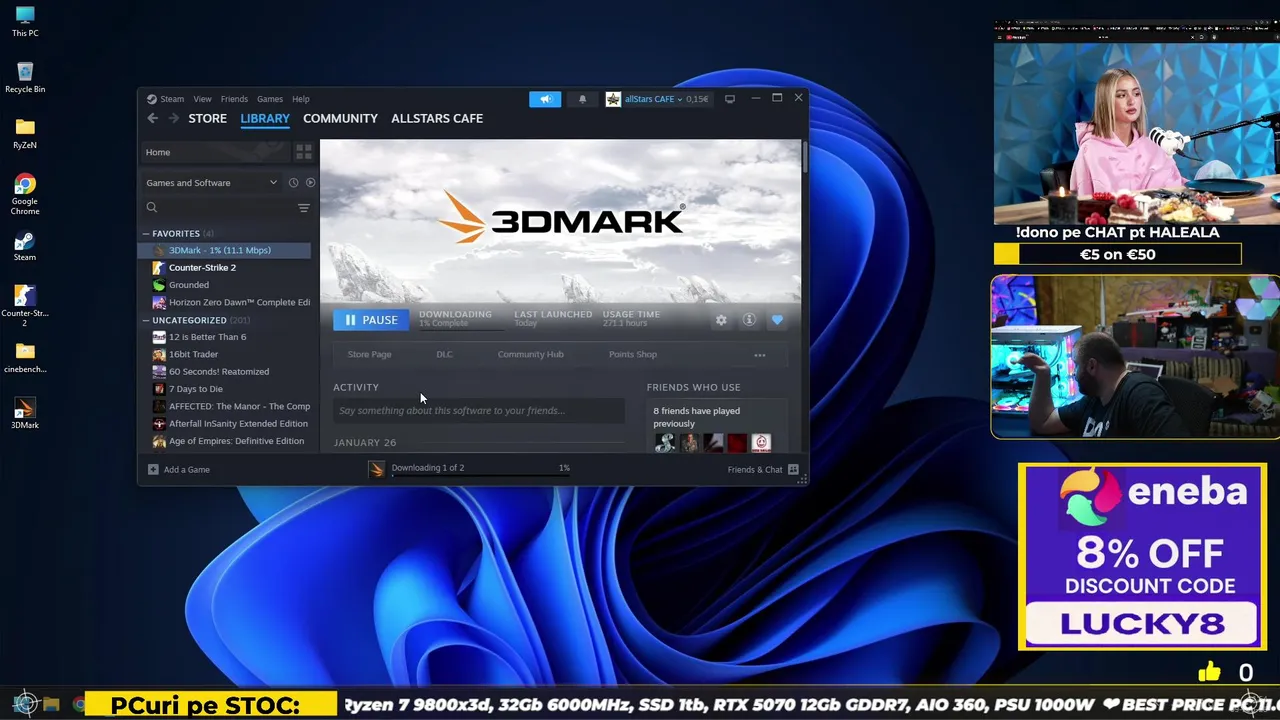The width and height of the screenshot is (1280, 720).
Task: Open the advanced library filter icon
Action: tap(304, 208)
